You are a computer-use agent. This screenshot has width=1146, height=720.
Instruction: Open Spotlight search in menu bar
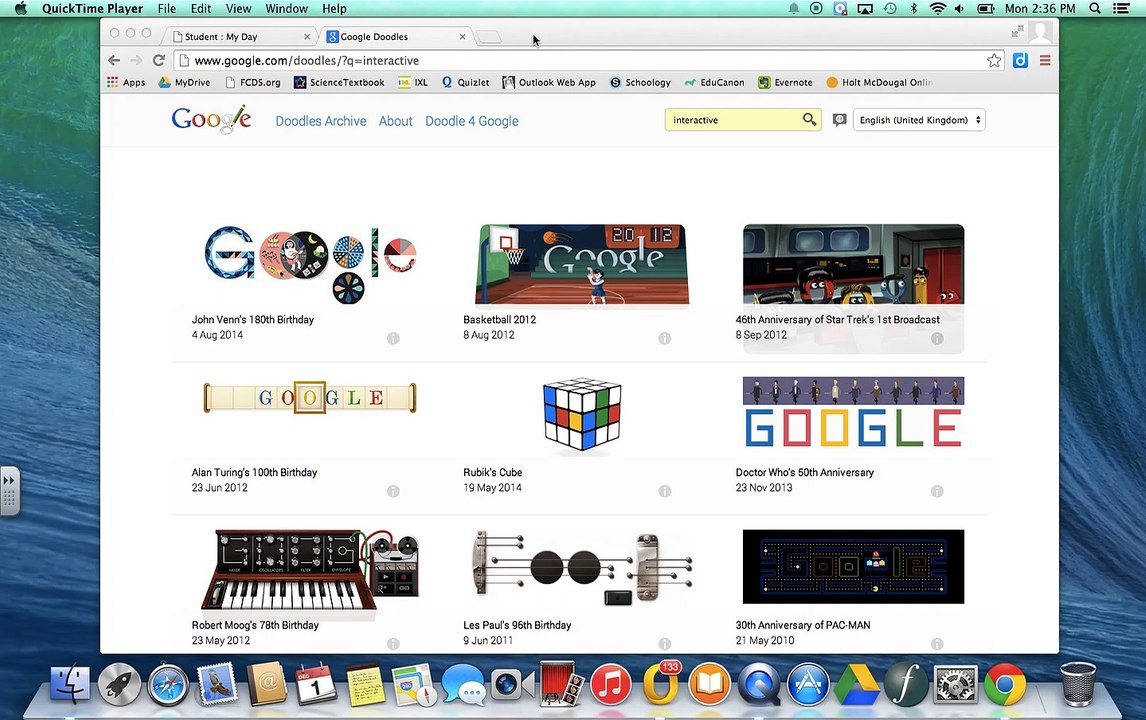click(x=1095, y=9)
